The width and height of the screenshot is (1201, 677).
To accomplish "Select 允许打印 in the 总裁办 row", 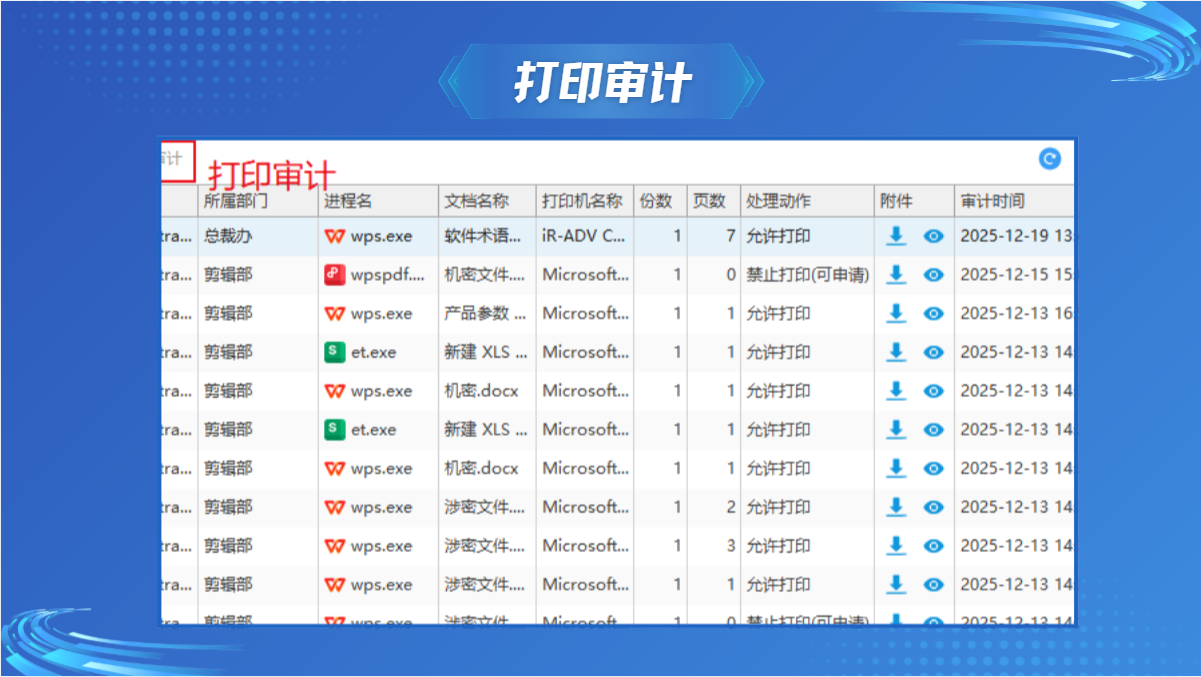I will click(x=807, y=236).
